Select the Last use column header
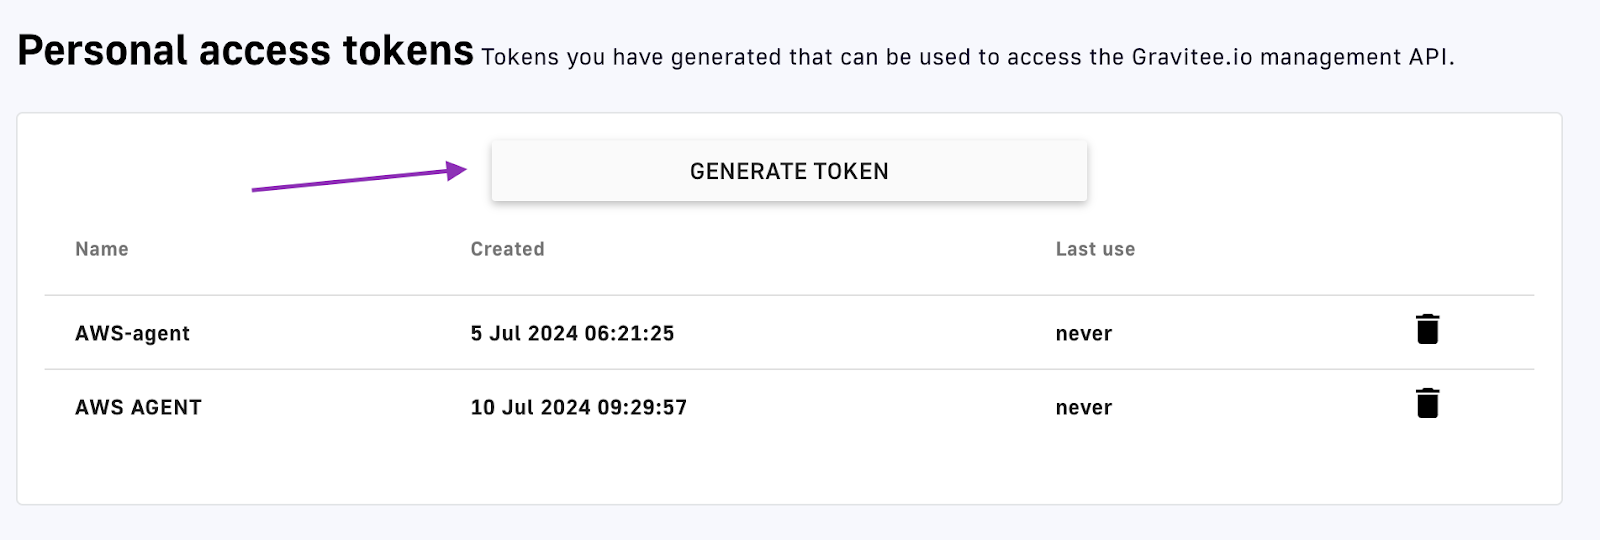This screenshot has width=1600, height=540. tap(1095, 249)
